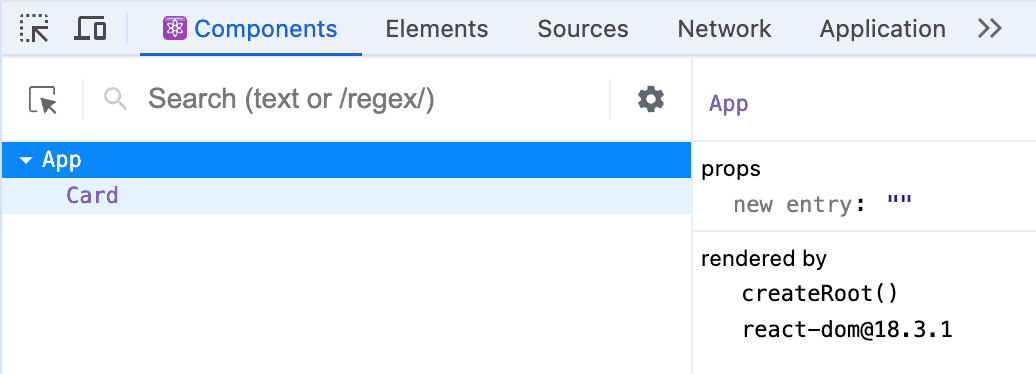Show more tabs with the double chevron

click(990, 28)
